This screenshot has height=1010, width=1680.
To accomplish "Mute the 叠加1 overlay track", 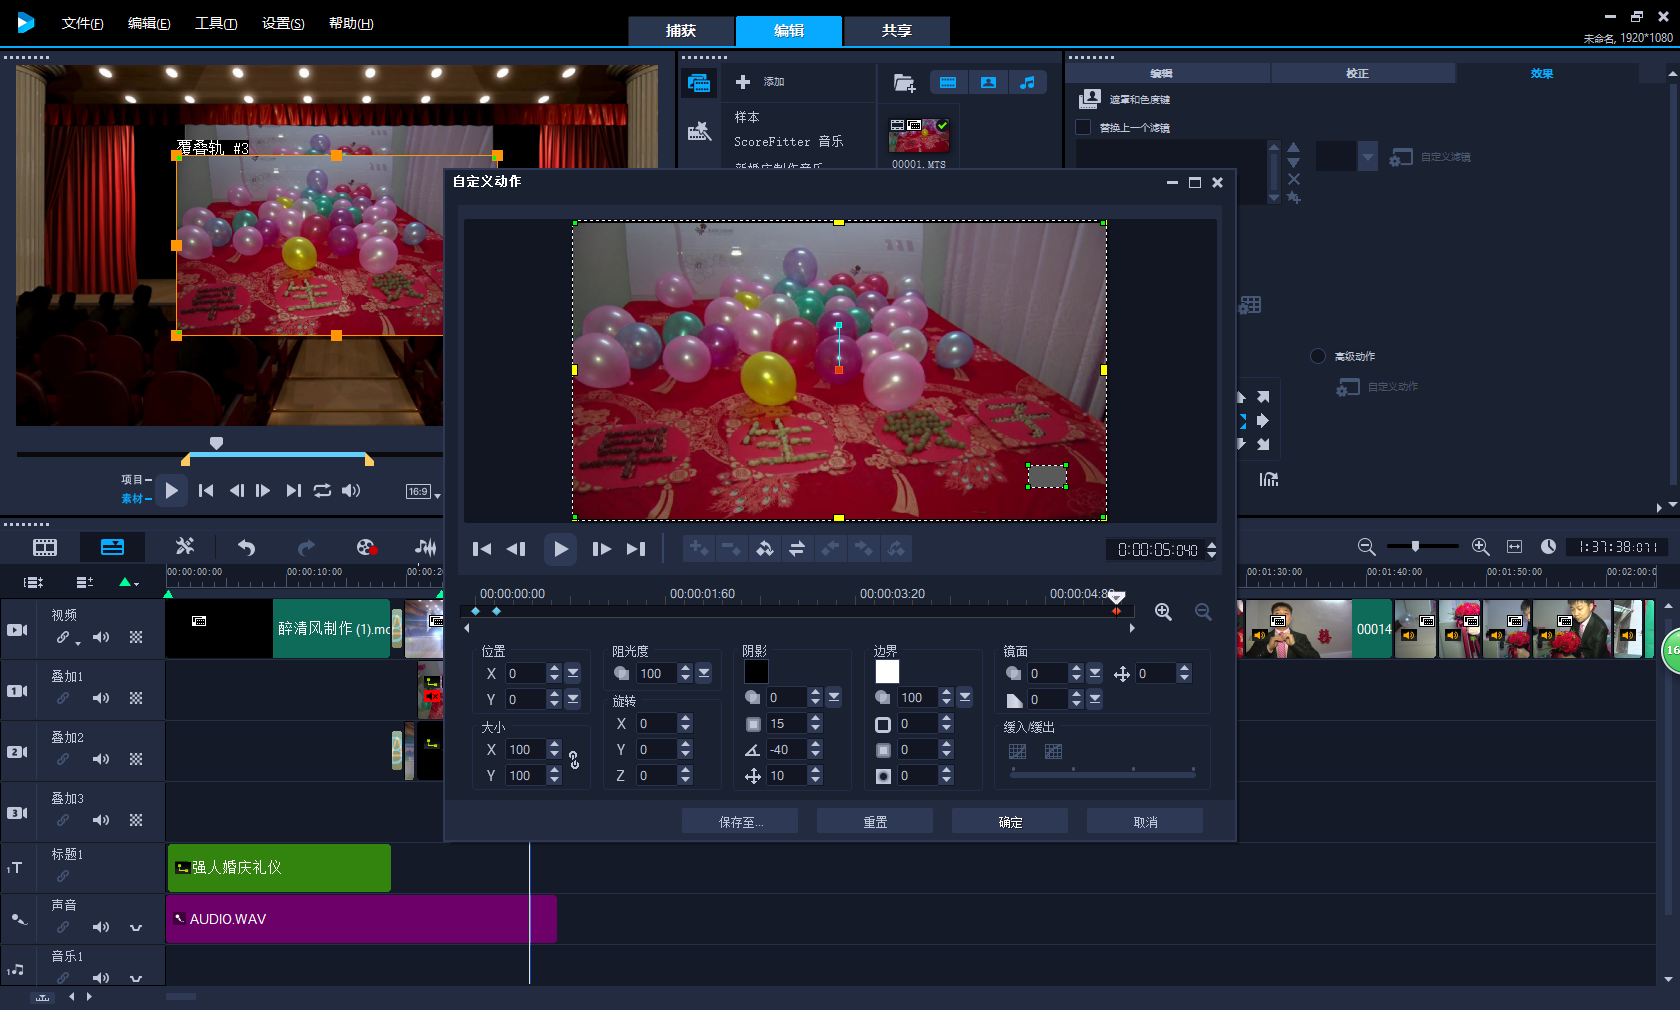I will [x=101, y=698].
